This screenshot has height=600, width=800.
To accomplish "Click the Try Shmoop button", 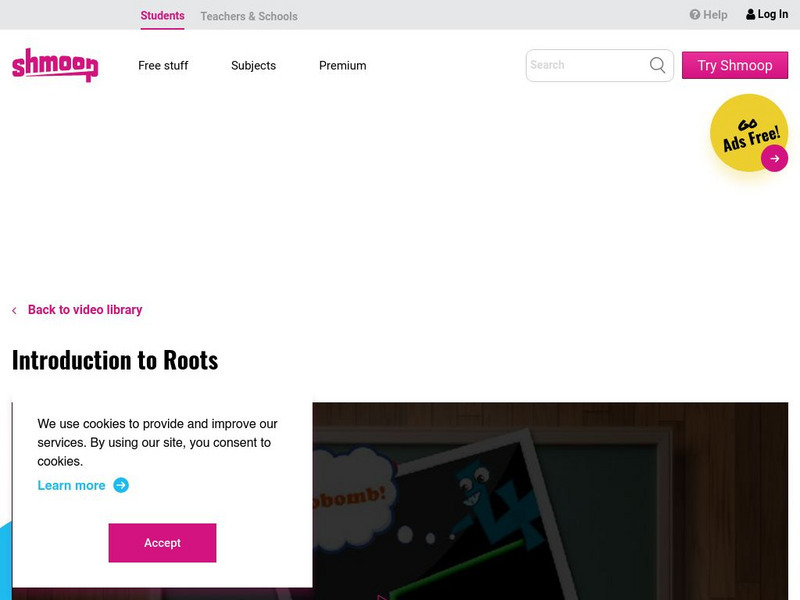I will pos(735,65).
